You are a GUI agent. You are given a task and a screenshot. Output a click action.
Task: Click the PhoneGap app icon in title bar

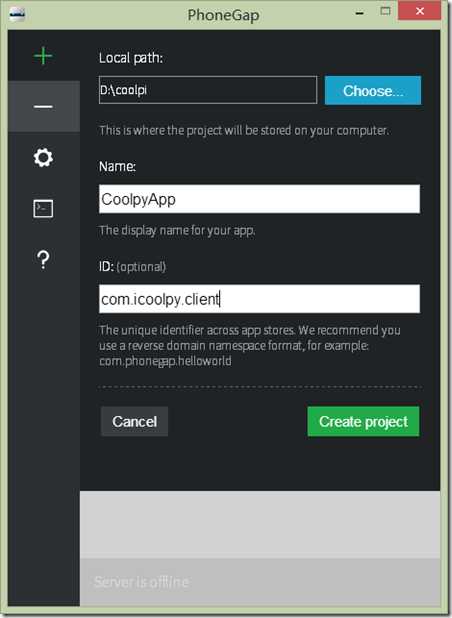pyautogui.click(x=17, y=15)
